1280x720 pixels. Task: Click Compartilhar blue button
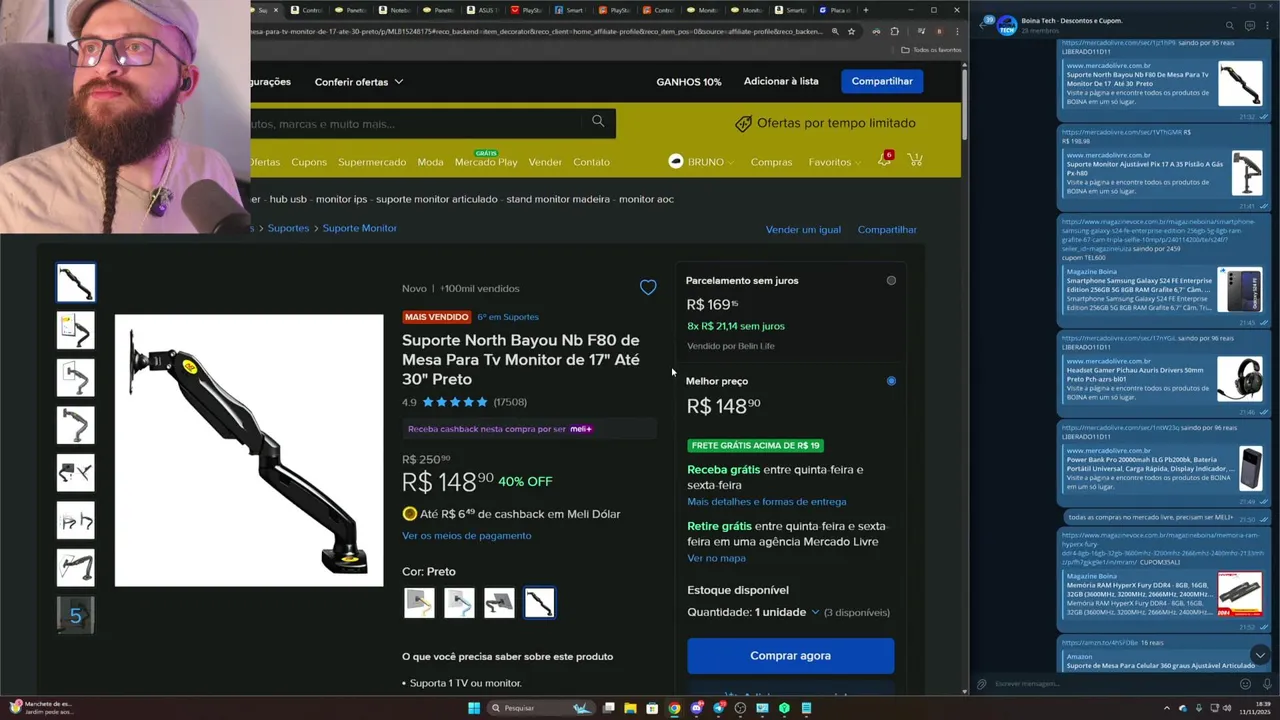[882, 81]
